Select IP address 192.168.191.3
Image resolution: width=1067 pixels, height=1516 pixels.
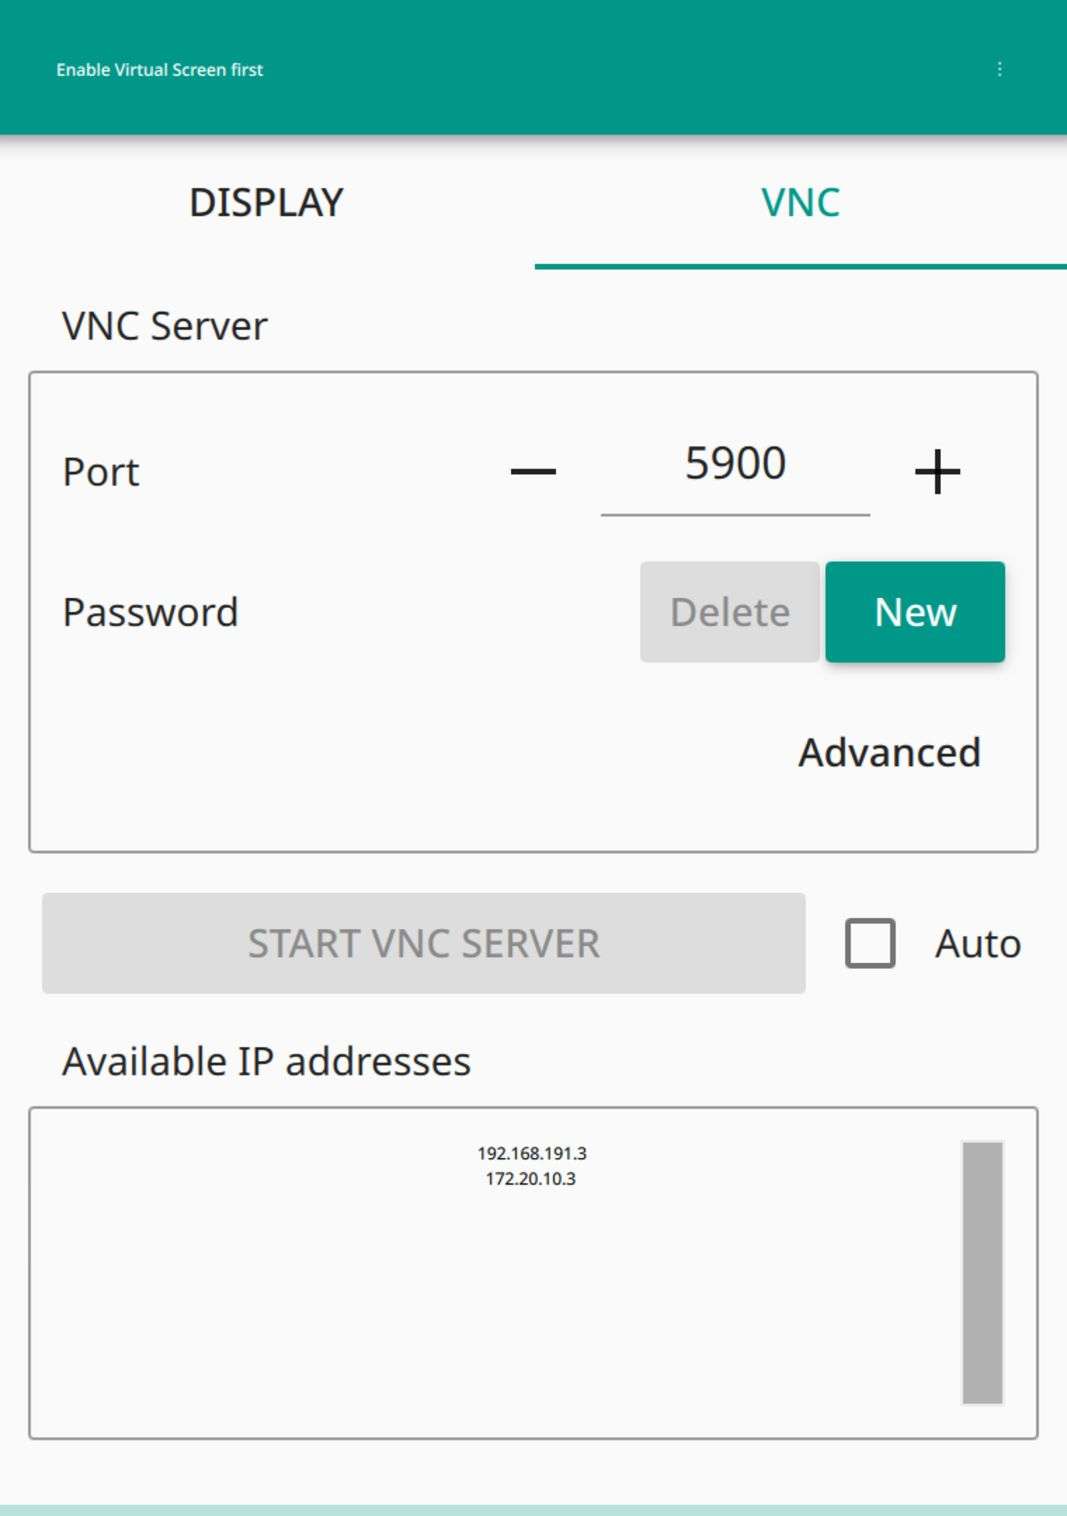[x=532, y=1153]
